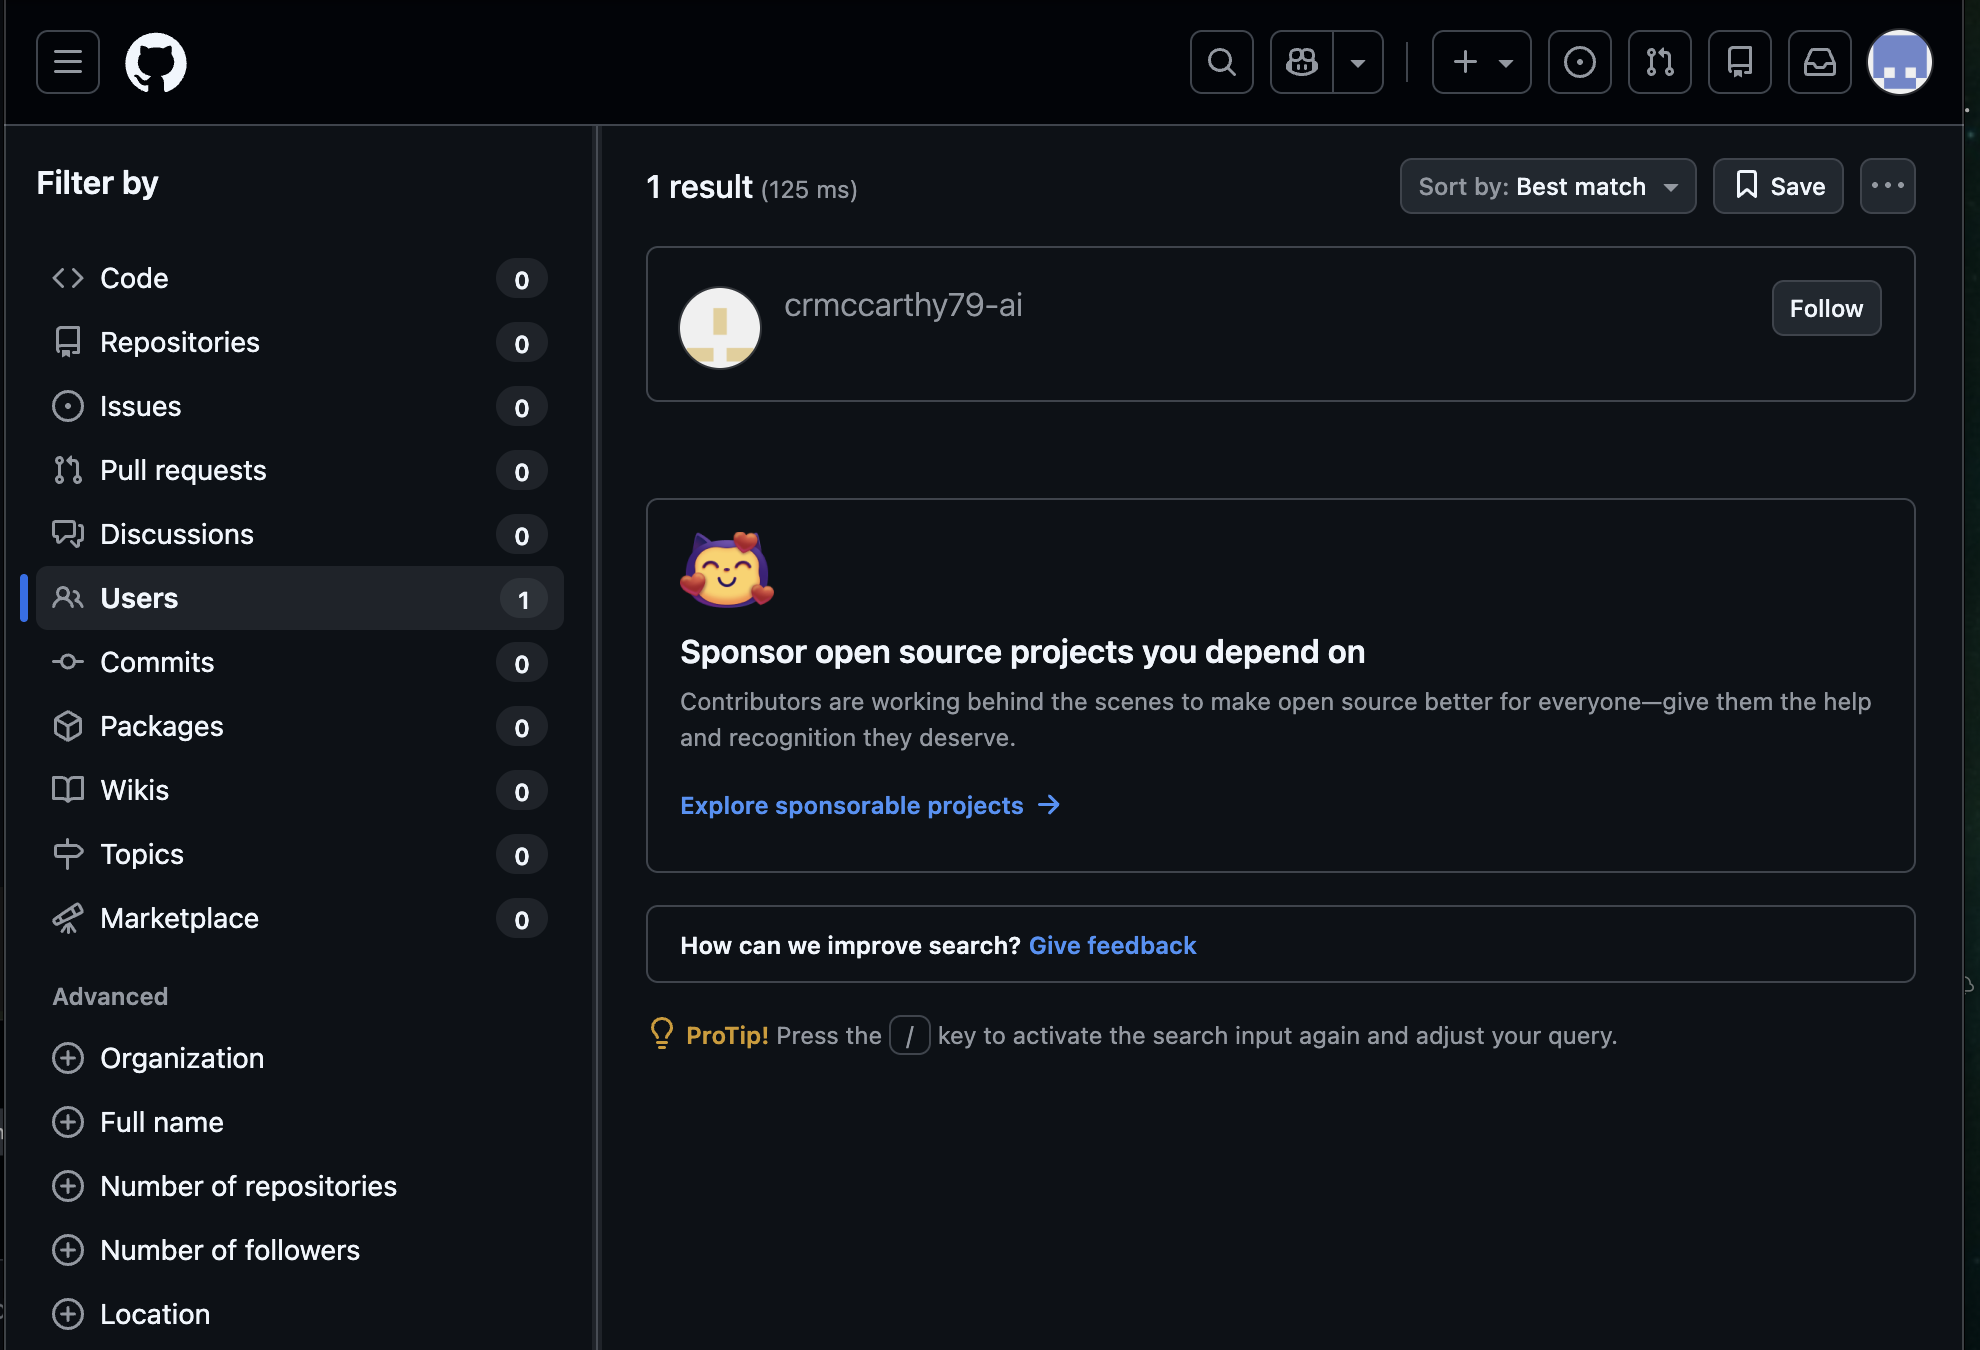Image resolution: width=1980 pixels, height=1350 pixels.
Task: Open Copilot chat icon
Action: 1302,62
